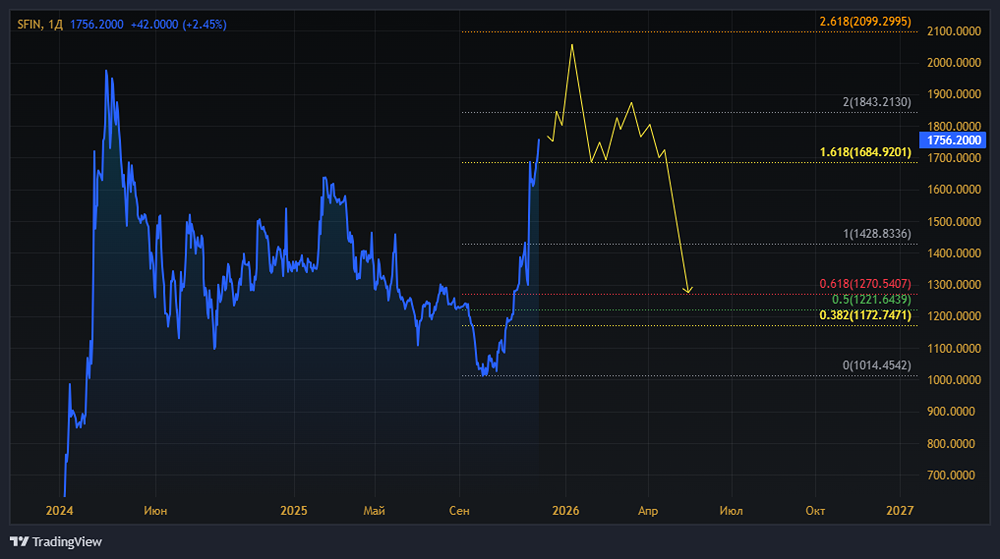Select the Июн label on time axis
The height and width of the screenshot is (559, 1000).
(155, 510)
